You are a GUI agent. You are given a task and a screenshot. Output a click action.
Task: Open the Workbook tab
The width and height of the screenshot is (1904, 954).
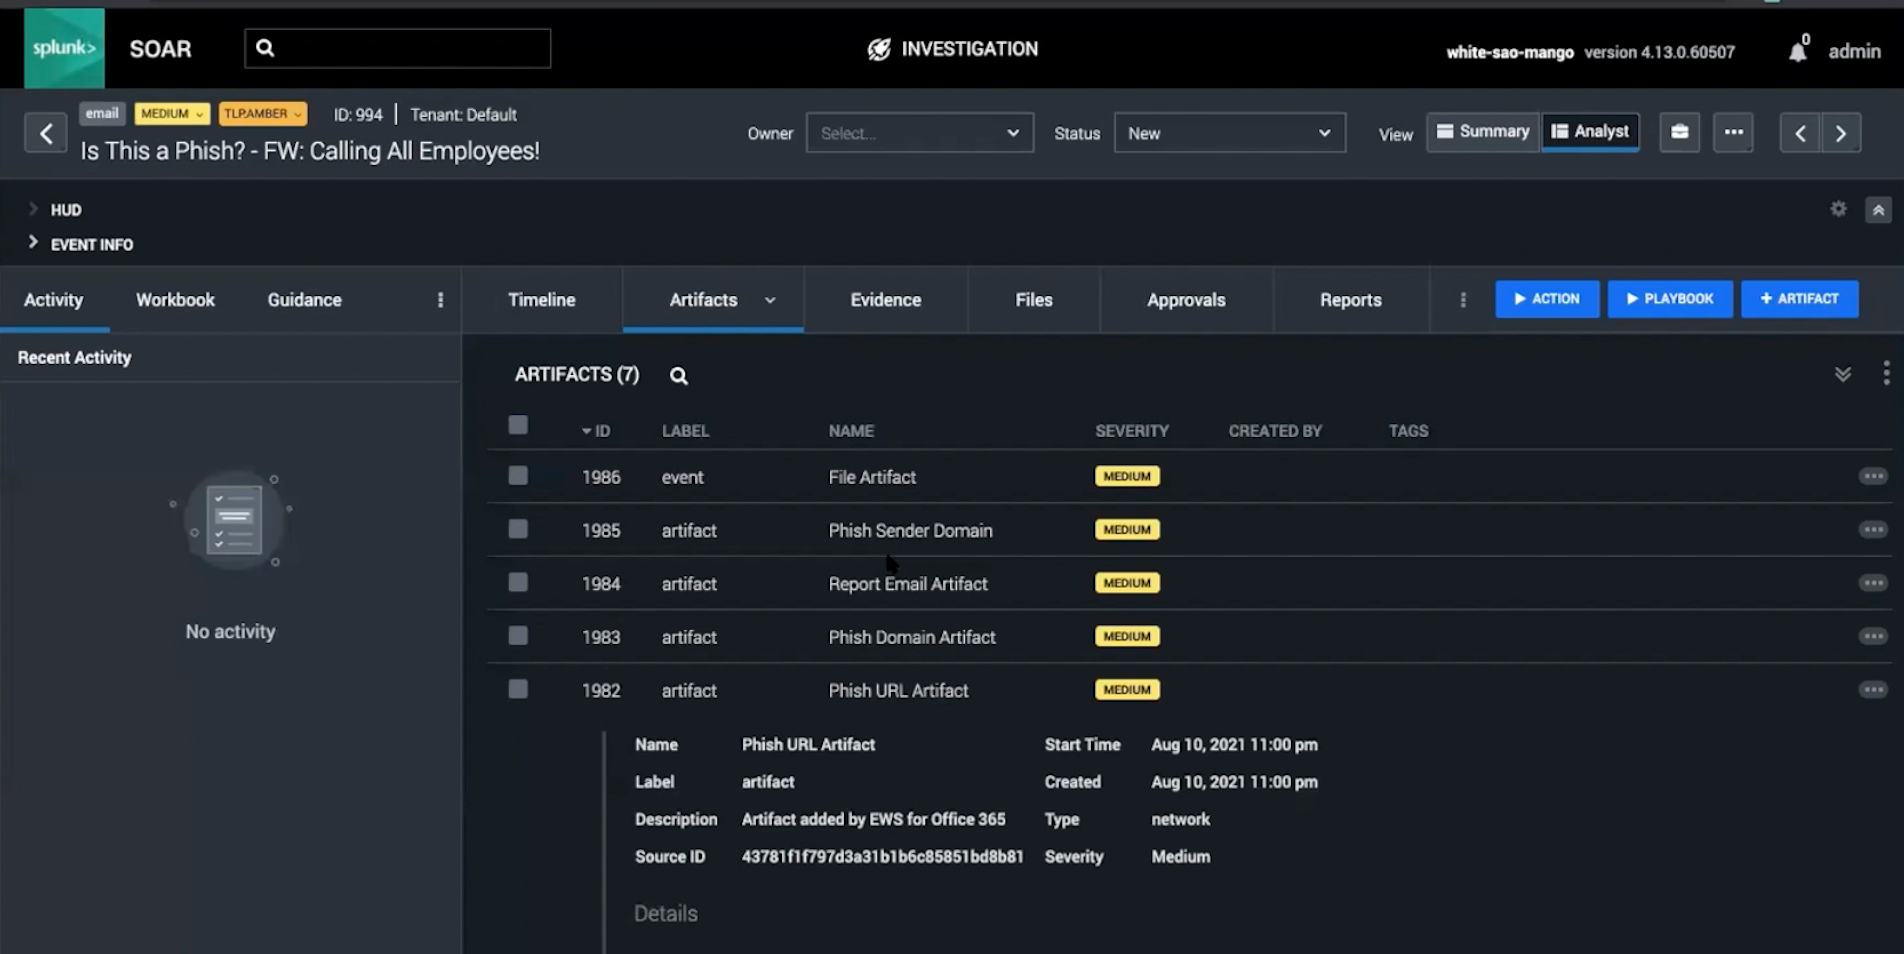pyautogui.click(x=174, y=299)
